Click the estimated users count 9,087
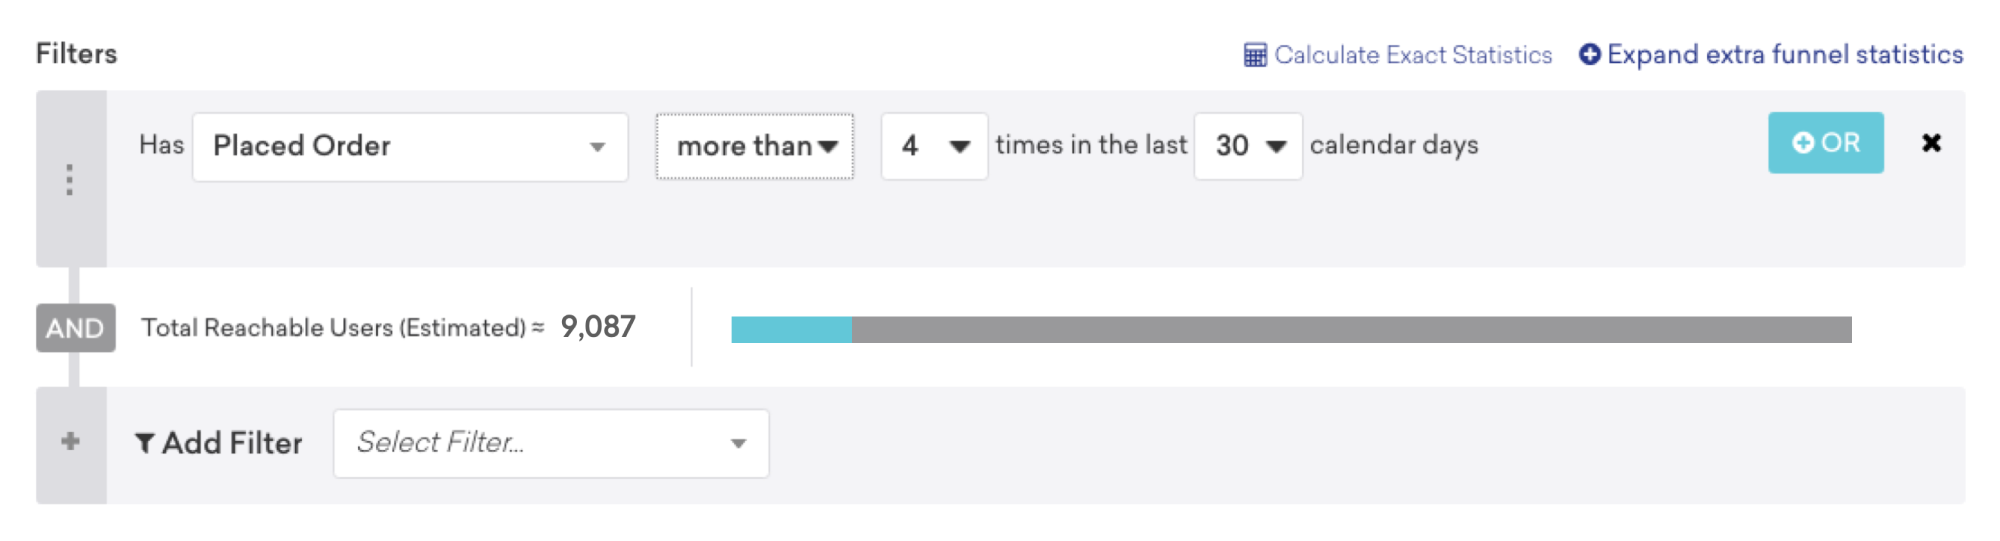The image size is (2000, 541). coord(598,327)
